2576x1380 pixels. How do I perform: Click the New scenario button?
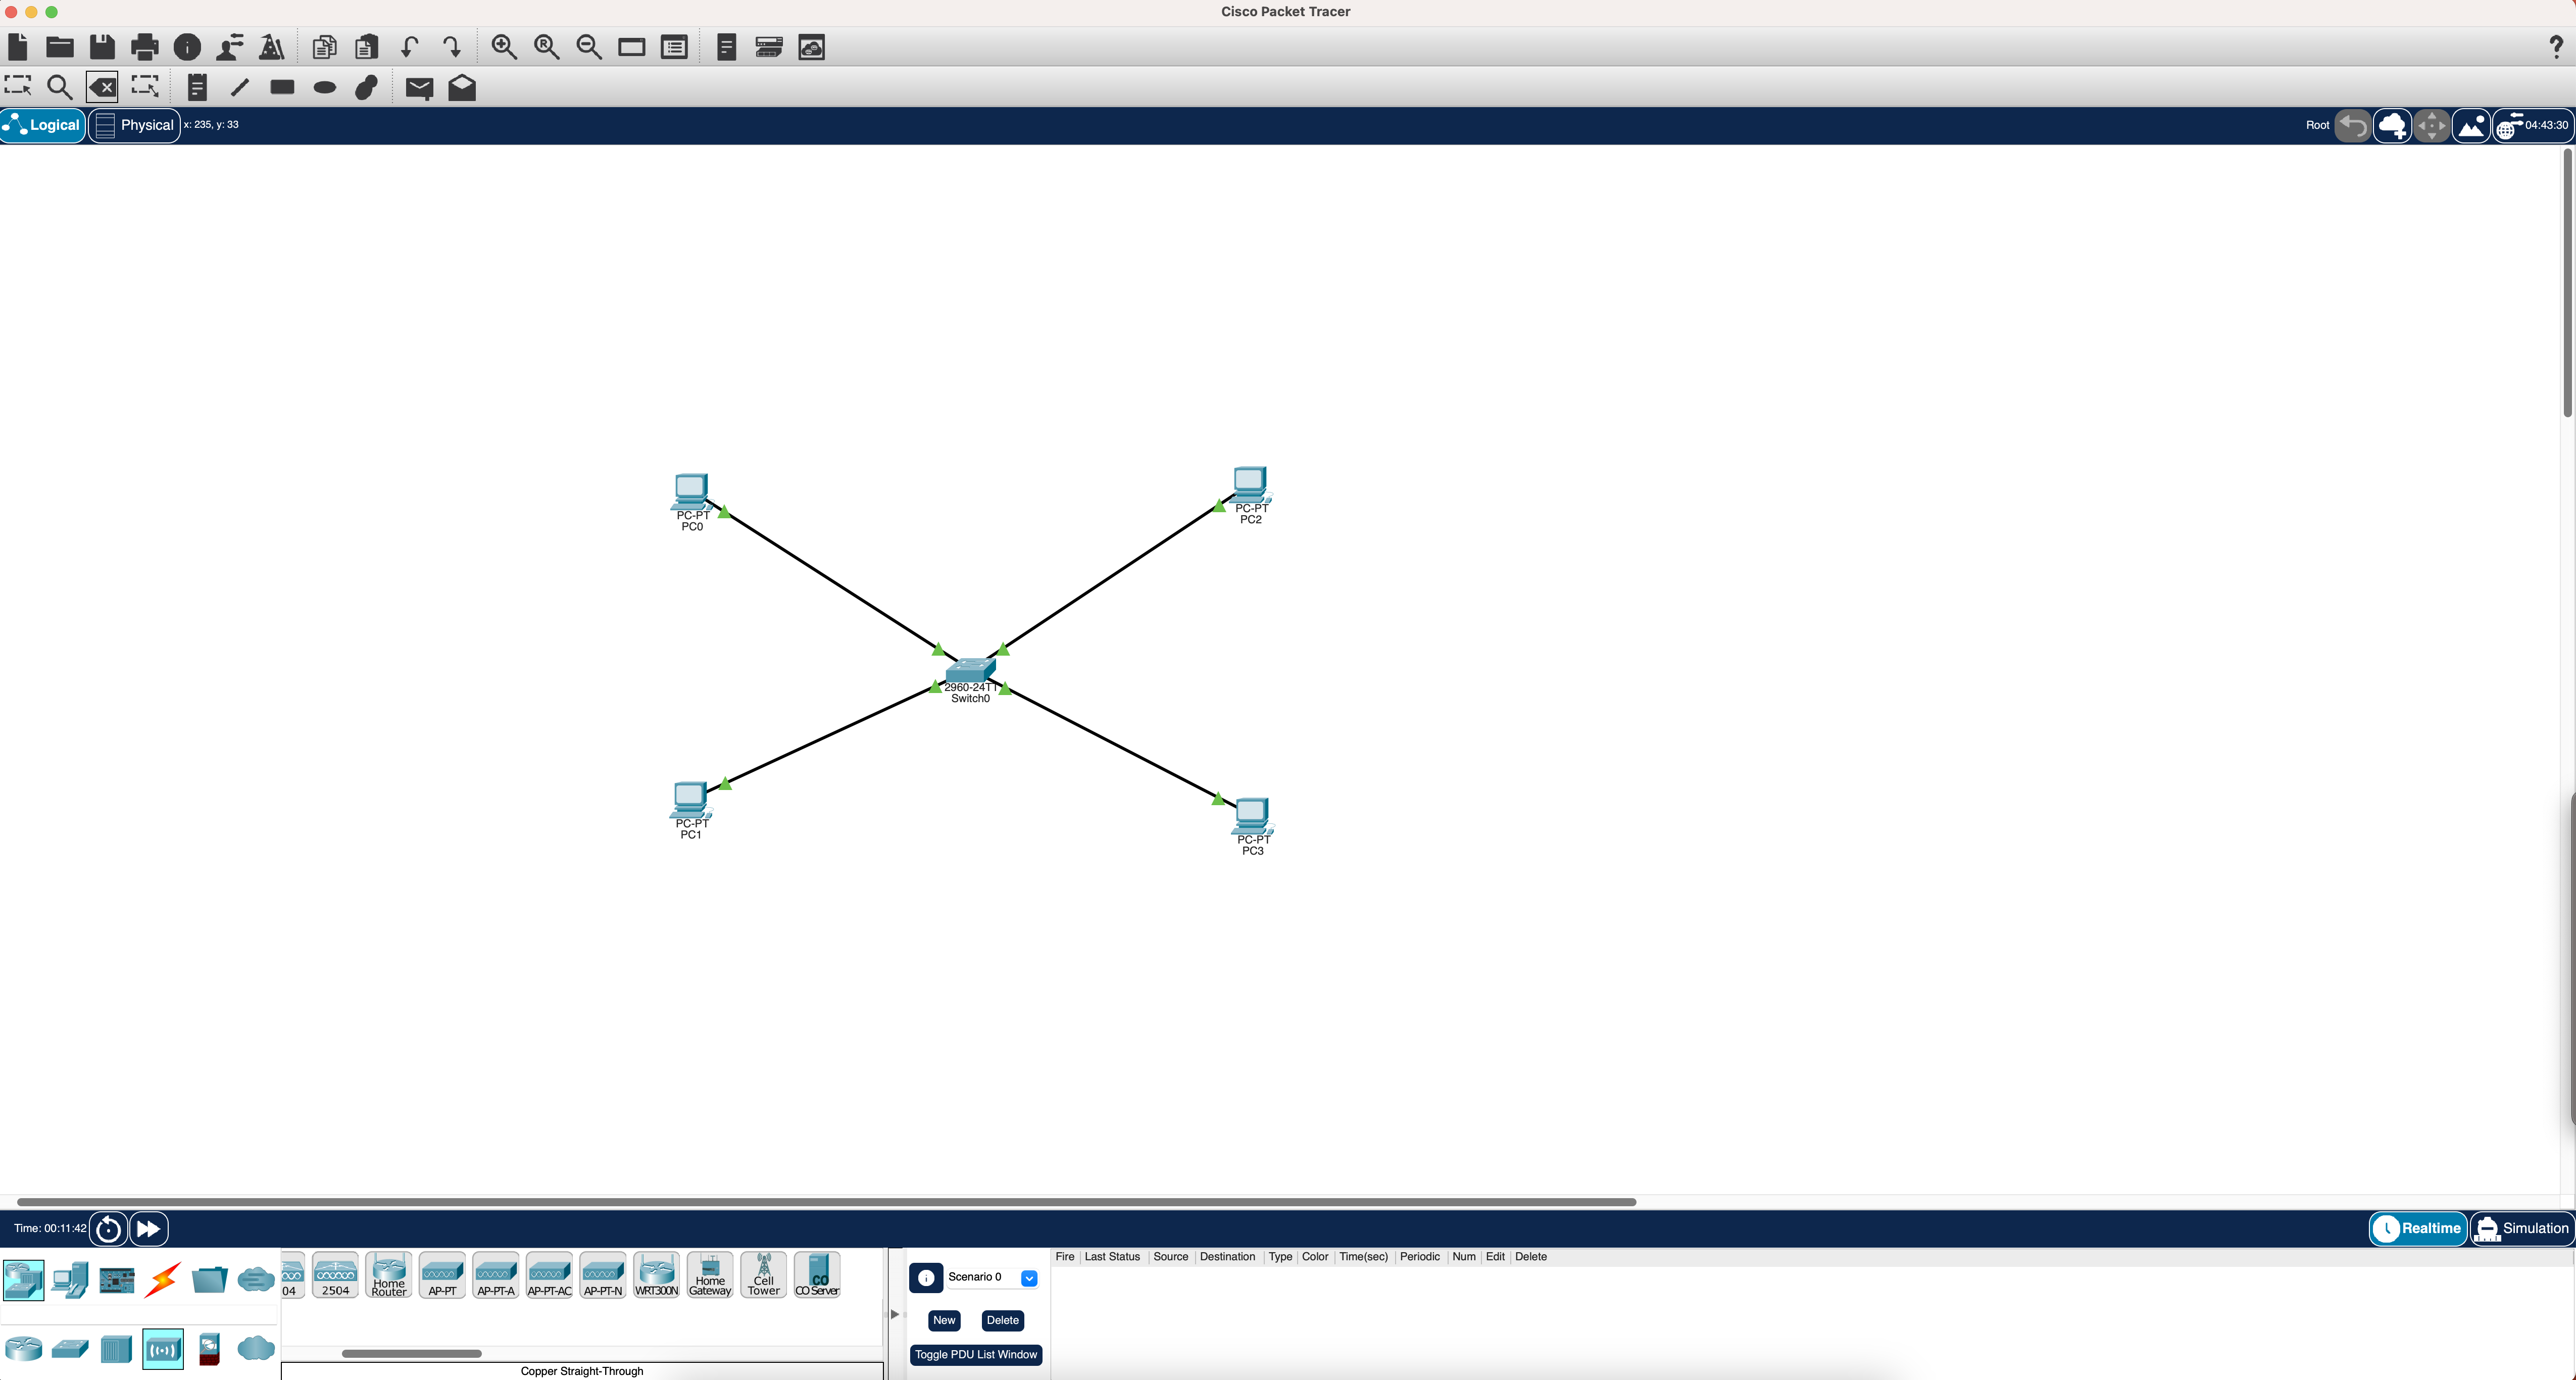point(944,1320)
